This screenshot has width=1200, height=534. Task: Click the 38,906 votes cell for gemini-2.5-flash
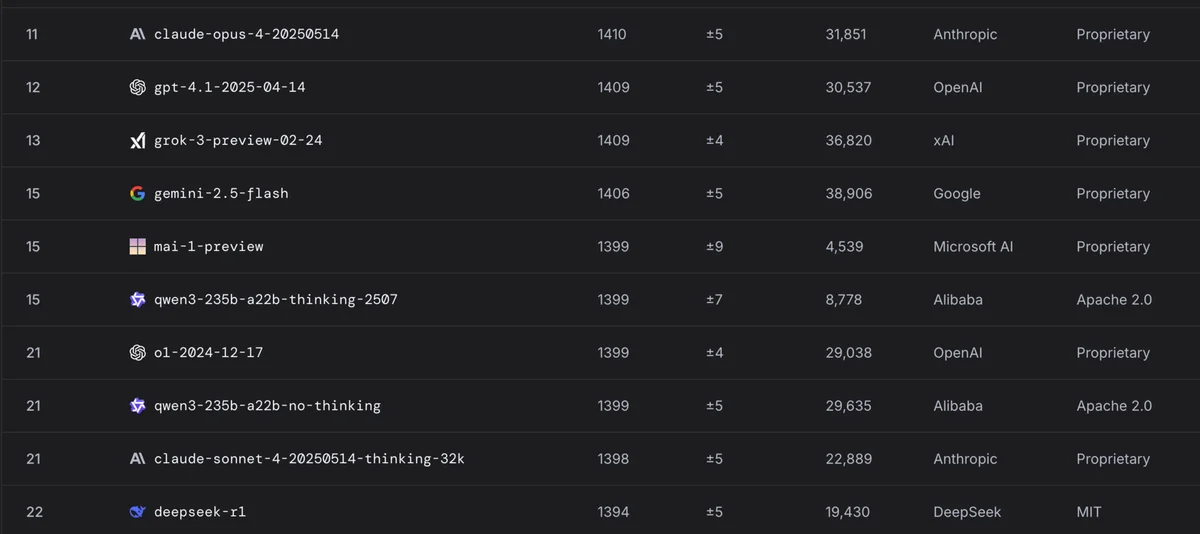click(848, 194)
